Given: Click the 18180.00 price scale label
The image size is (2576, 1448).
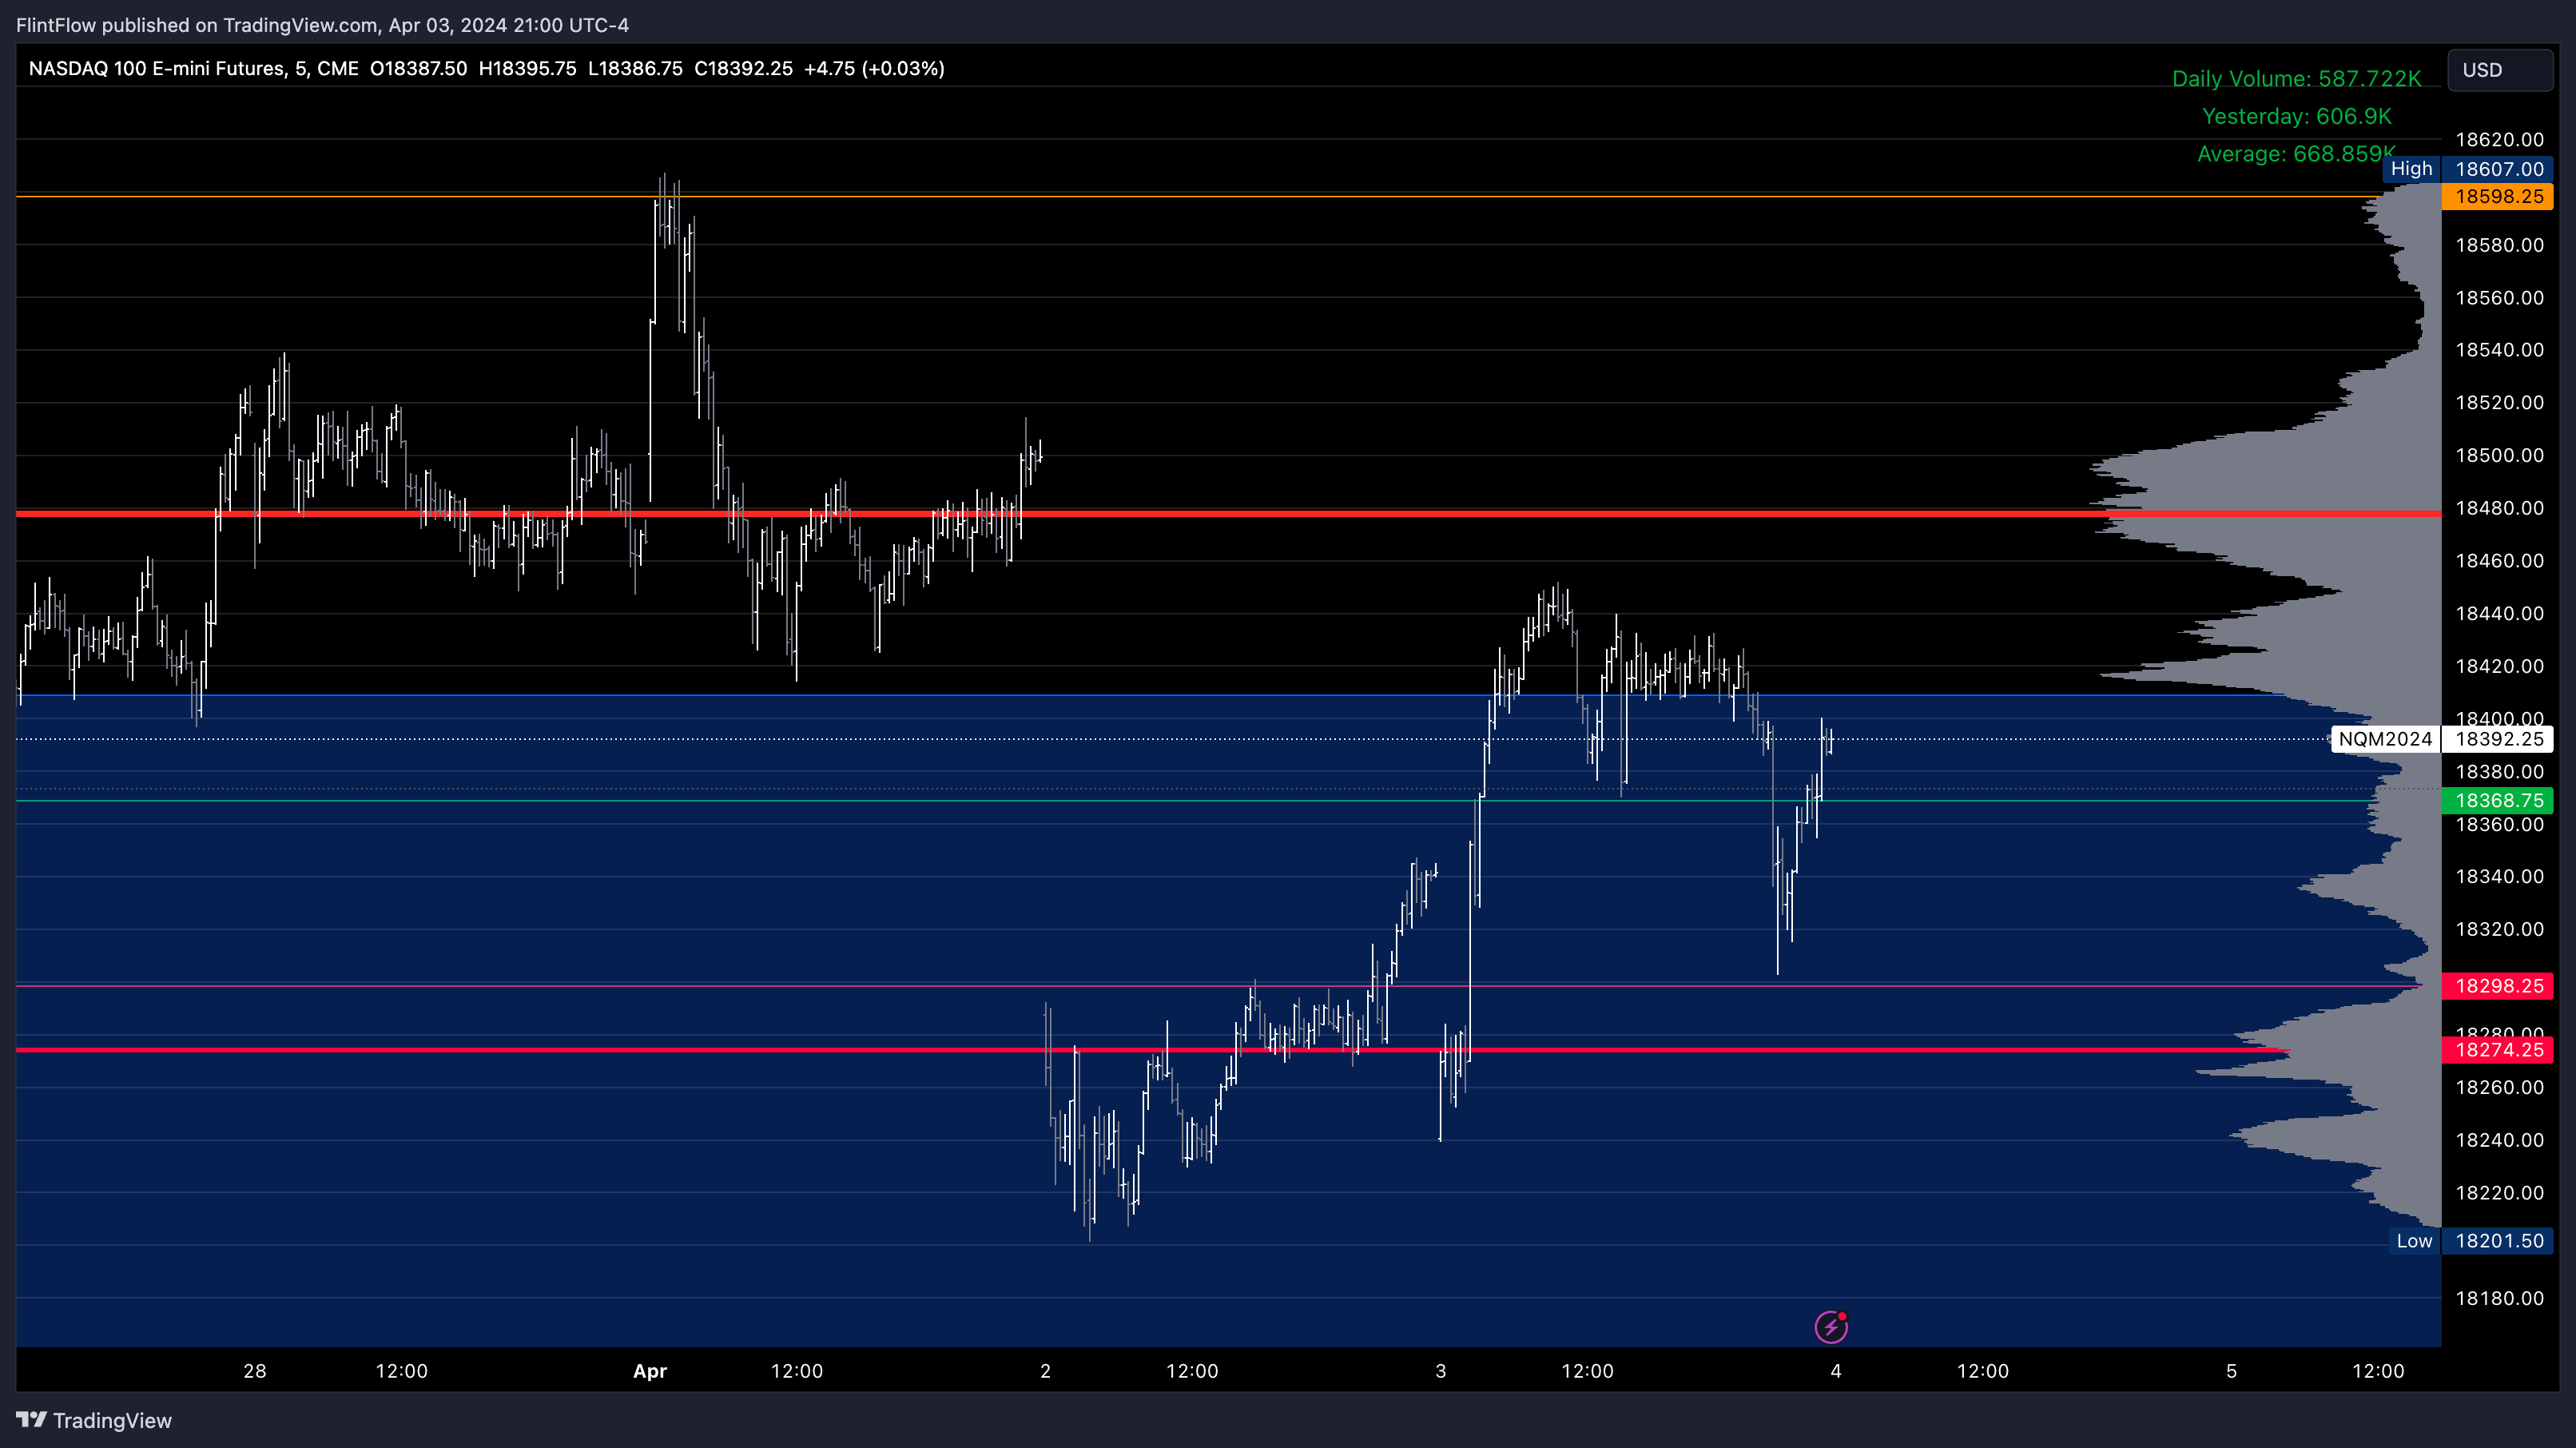Looking at the screenshot, I should (2499, 1298).
